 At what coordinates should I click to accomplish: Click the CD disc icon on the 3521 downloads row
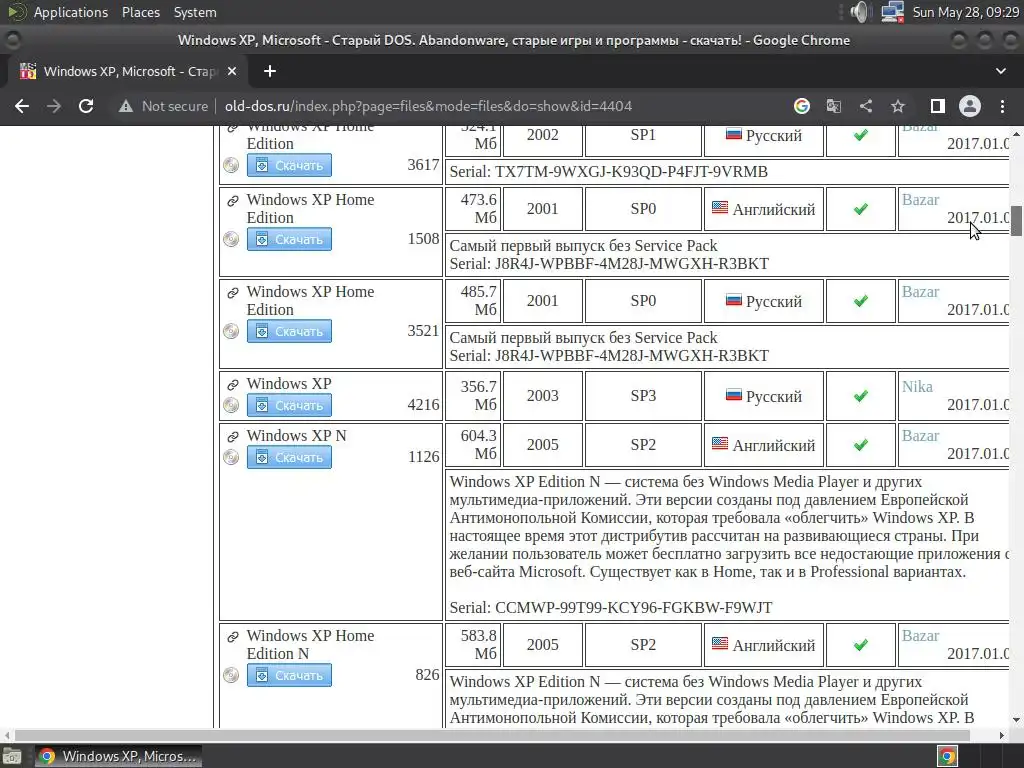point(231,331)
